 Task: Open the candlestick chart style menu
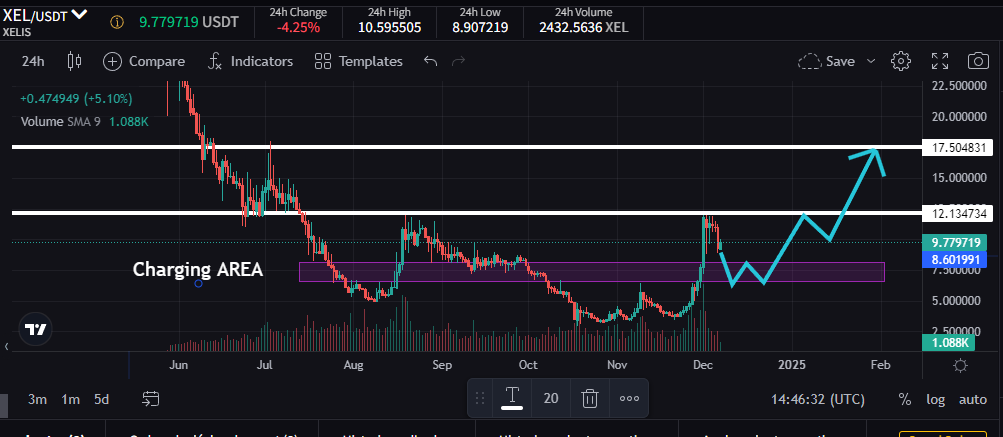point(74,61)
